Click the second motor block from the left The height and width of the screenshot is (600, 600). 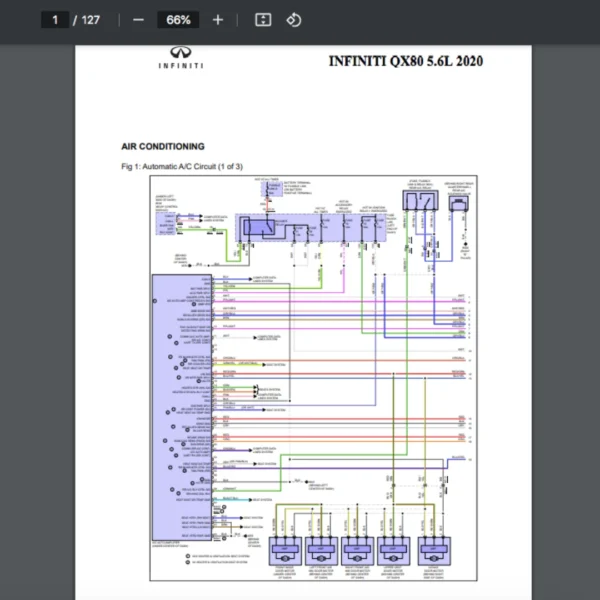tap(322, 549)
